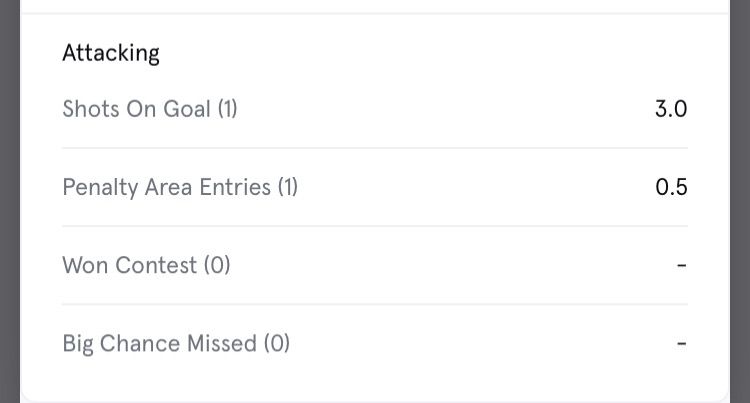Viewport: 750px width, 403px height.
Task: Tap the (0) count beside Big Chance Missed
Action: [x=277, y=343]
